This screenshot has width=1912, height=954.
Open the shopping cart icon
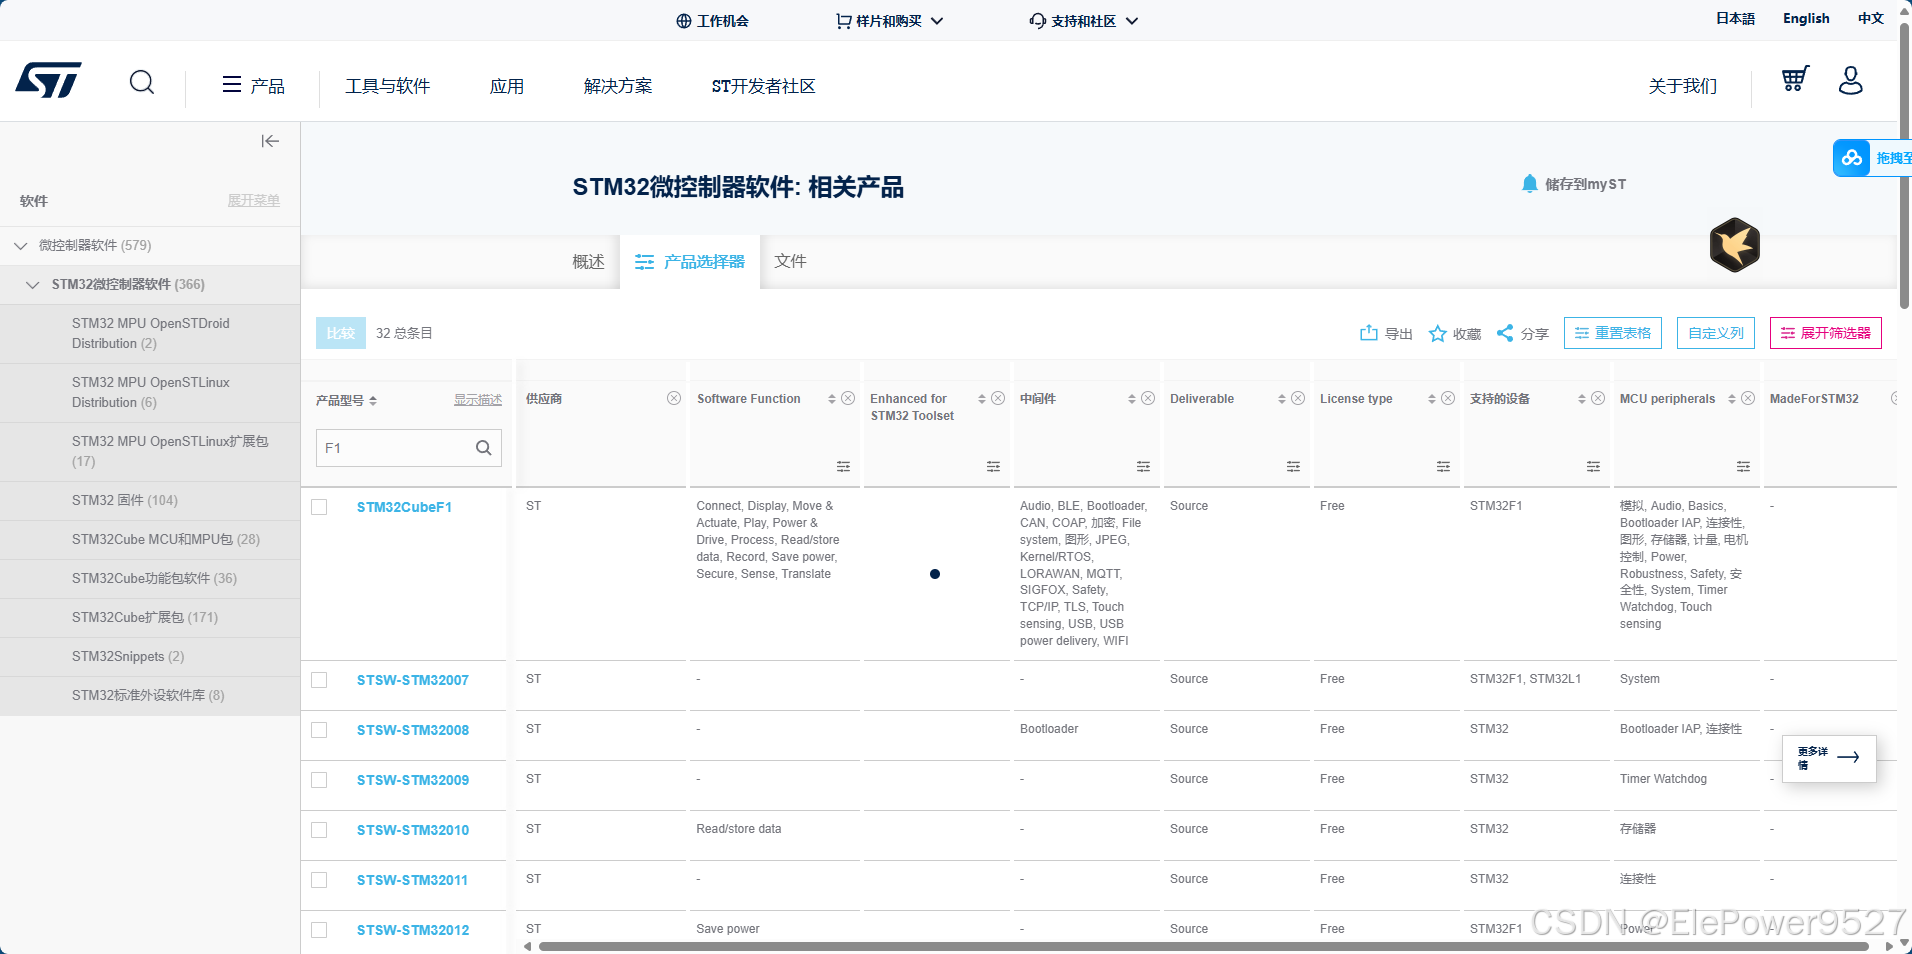pyautogui.click(x=1795, y=79)
